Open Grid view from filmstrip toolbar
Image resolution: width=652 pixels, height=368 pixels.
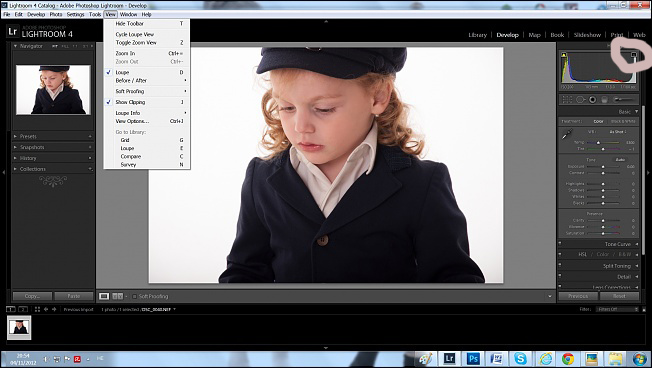tap(37, 309)
